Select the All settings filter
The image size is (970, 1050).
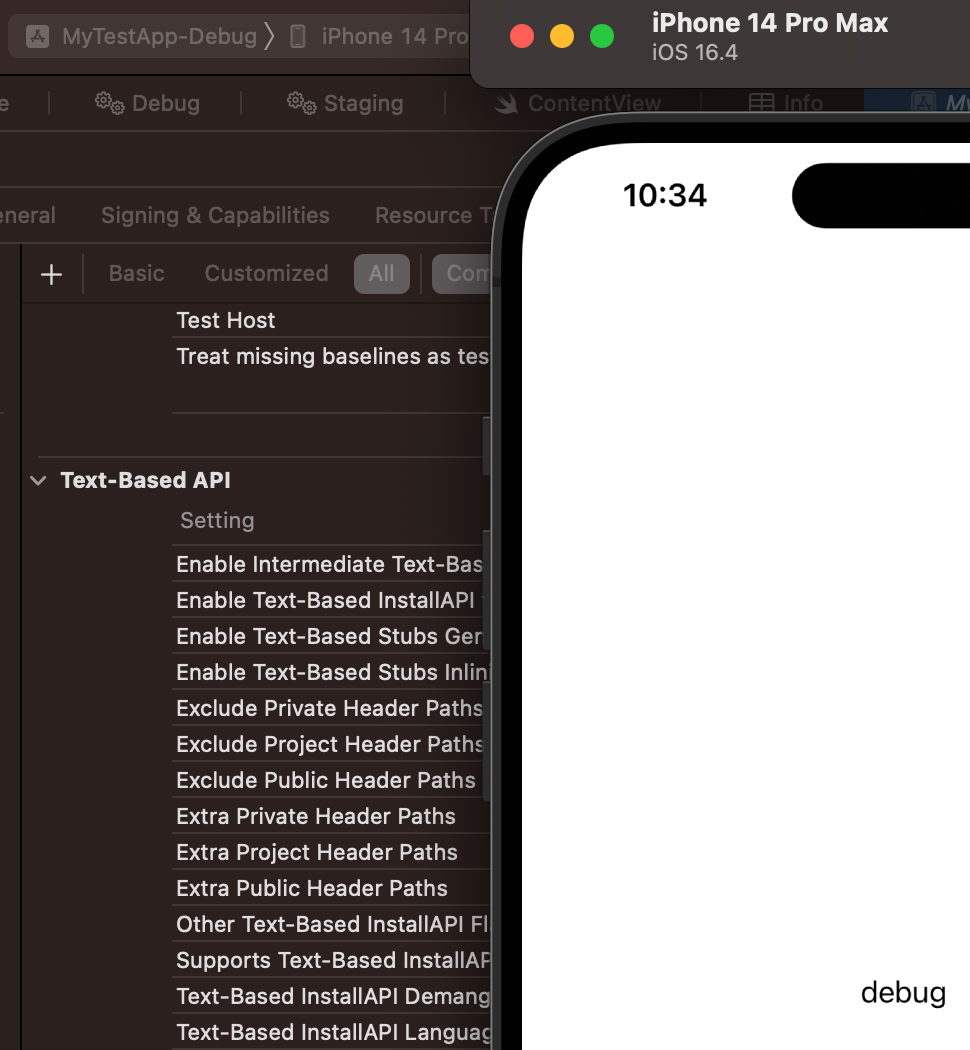382,273
